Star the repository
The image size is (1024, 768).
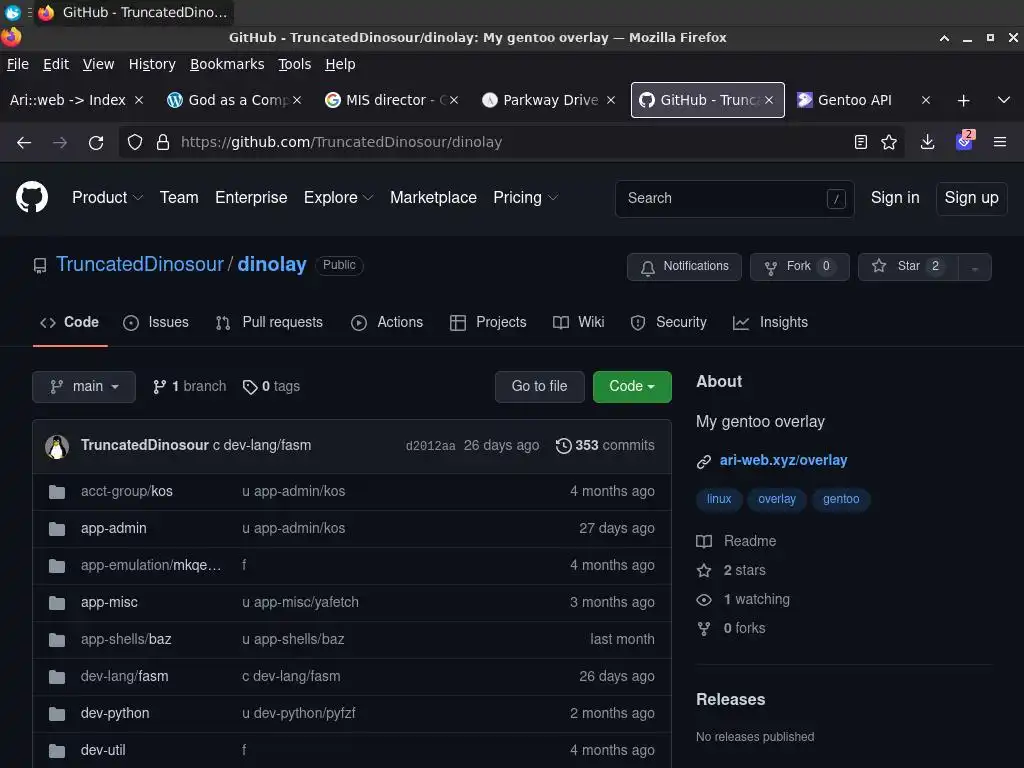[908, 266]
